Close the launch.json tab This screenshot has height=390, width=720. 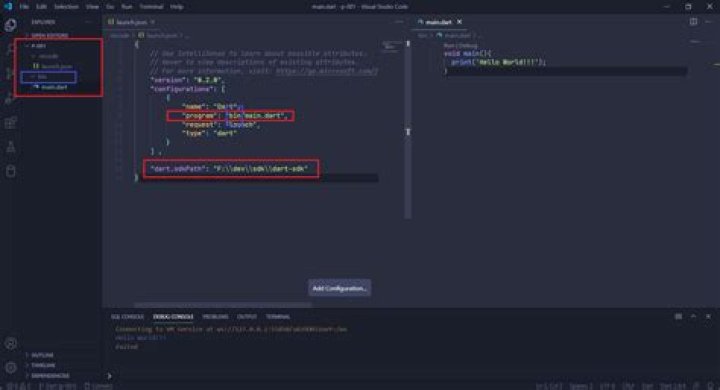(x=152, y=22)
